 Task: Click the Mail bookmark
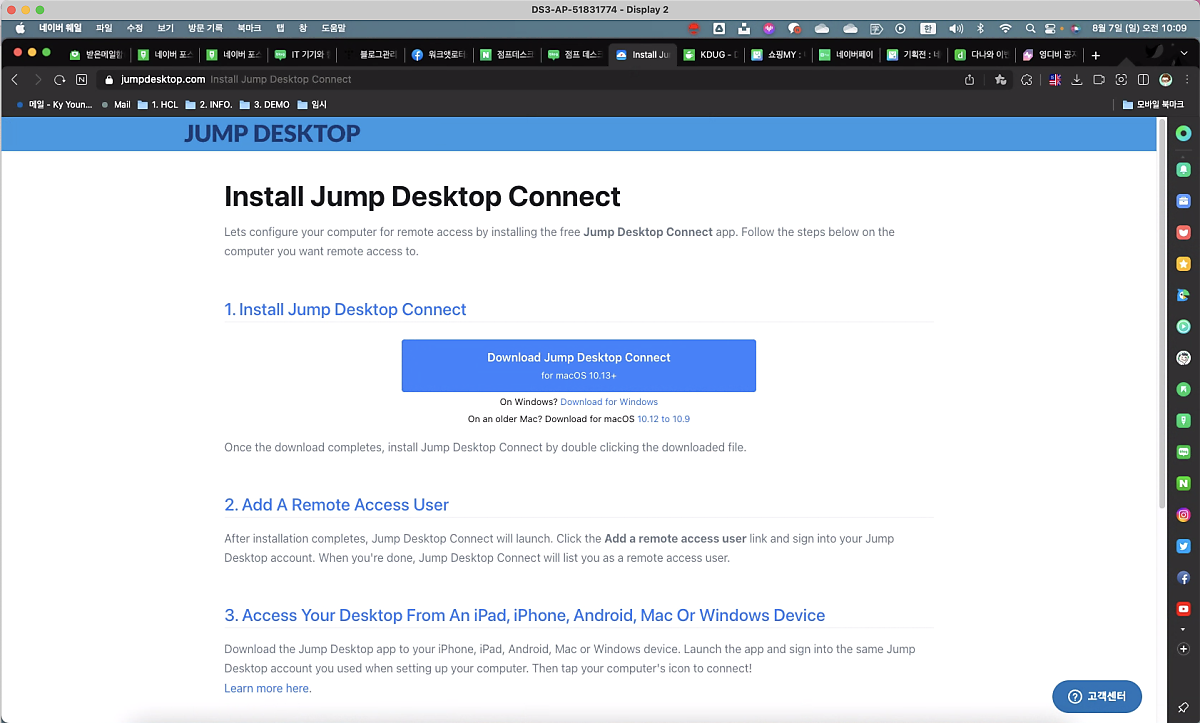coord(116,104)
